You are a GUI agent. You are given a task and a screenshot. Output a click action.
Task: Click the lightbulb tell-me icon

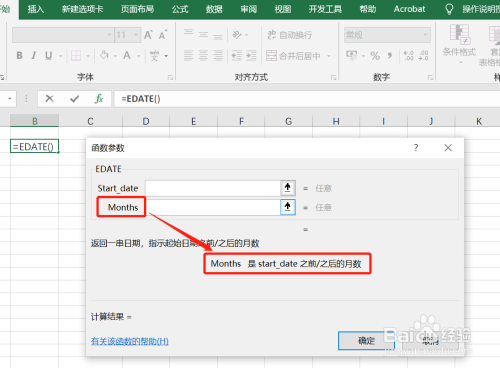tap(449, 9)
